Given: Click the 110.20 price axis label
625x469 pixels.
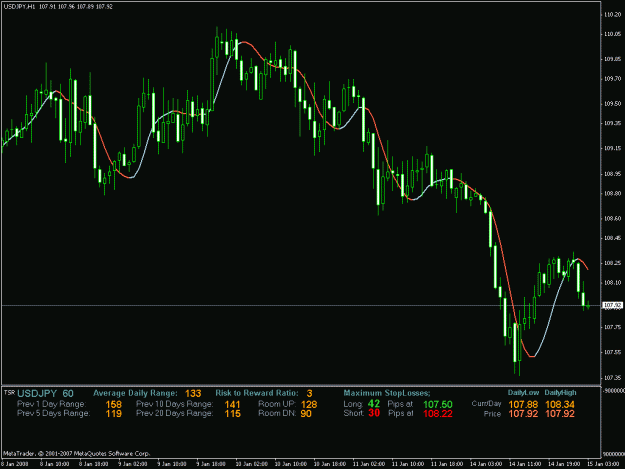Looking at the screenshot, I should click(613, 15).
